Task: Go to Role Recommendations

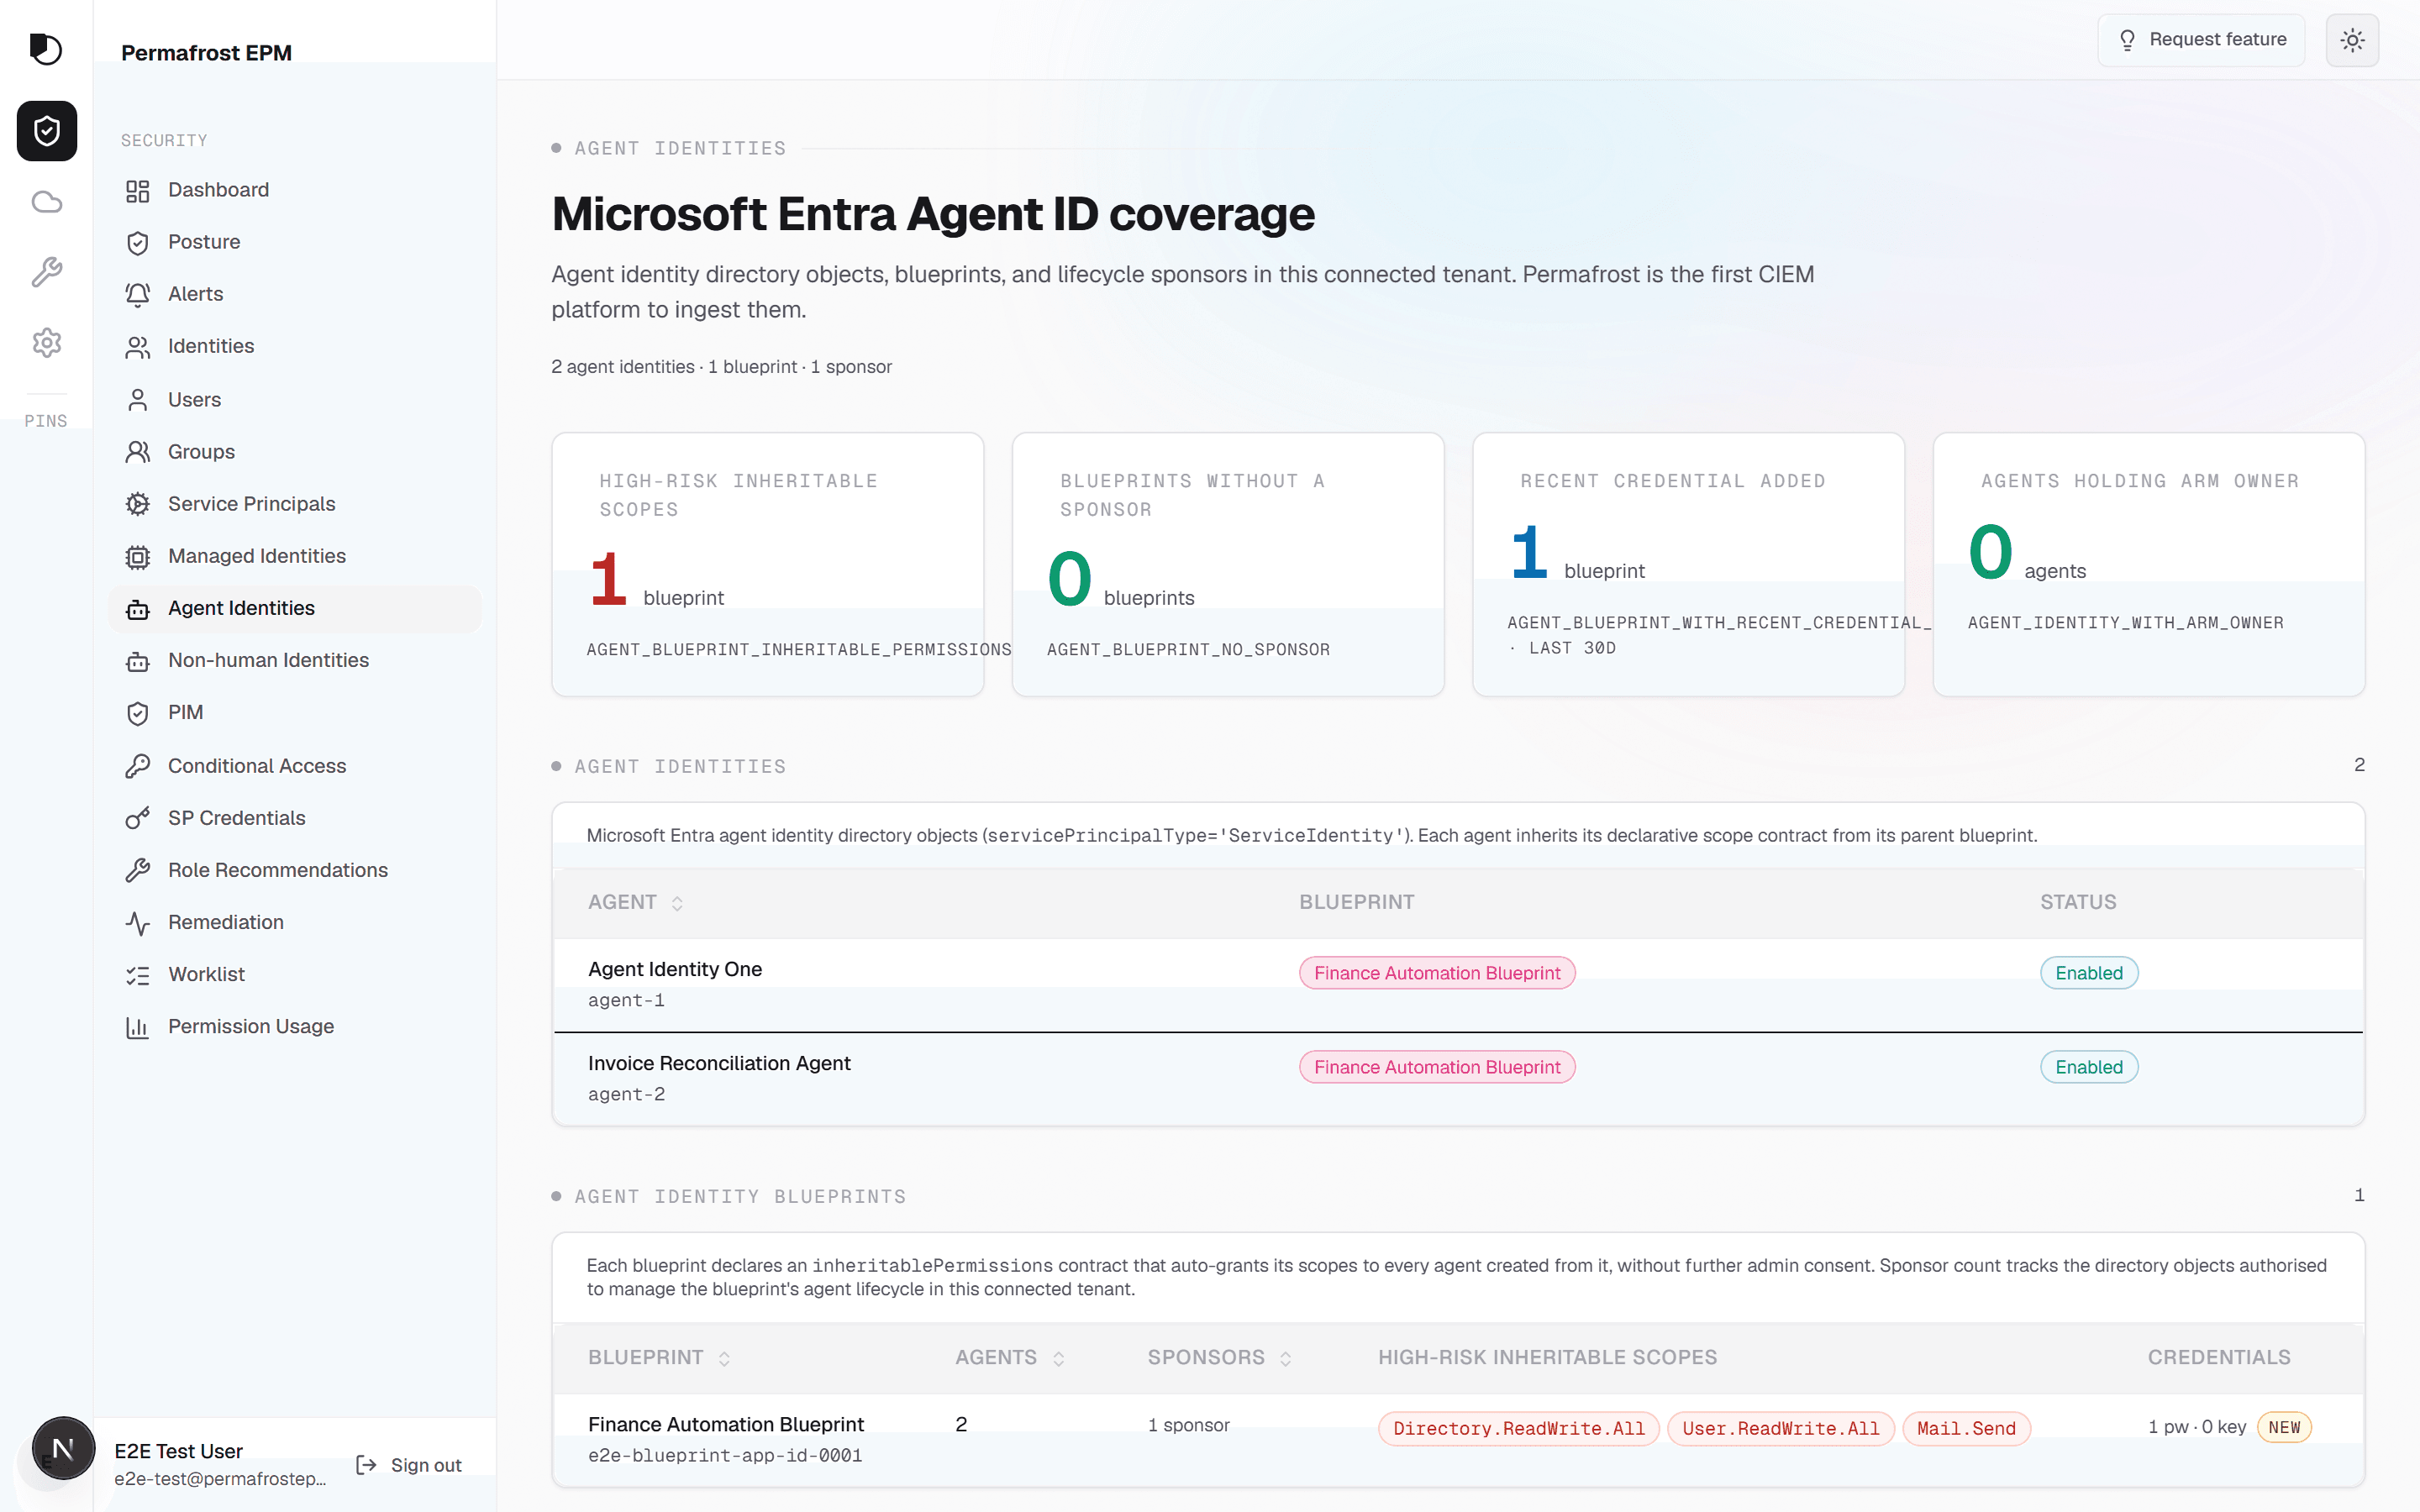Action: (x=295, y=870)
